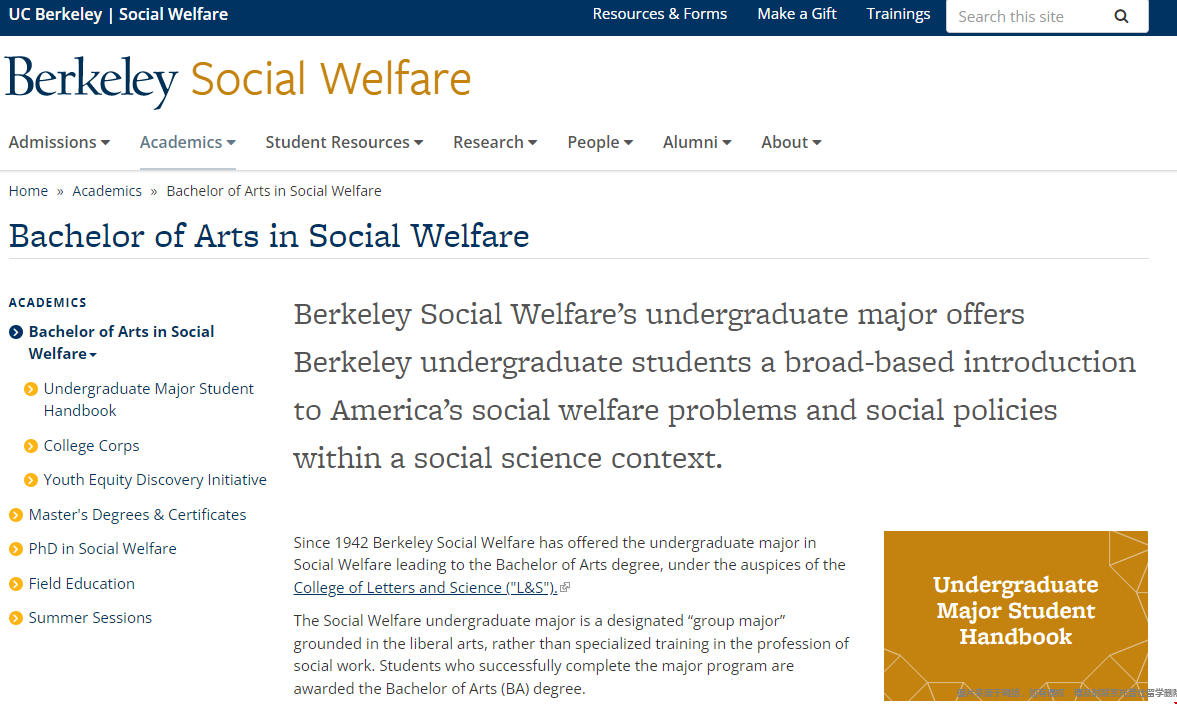The height and width of the screenshot is (704, 1177).
Task: Click the search magnifier icon
Action: (1121, 17)
